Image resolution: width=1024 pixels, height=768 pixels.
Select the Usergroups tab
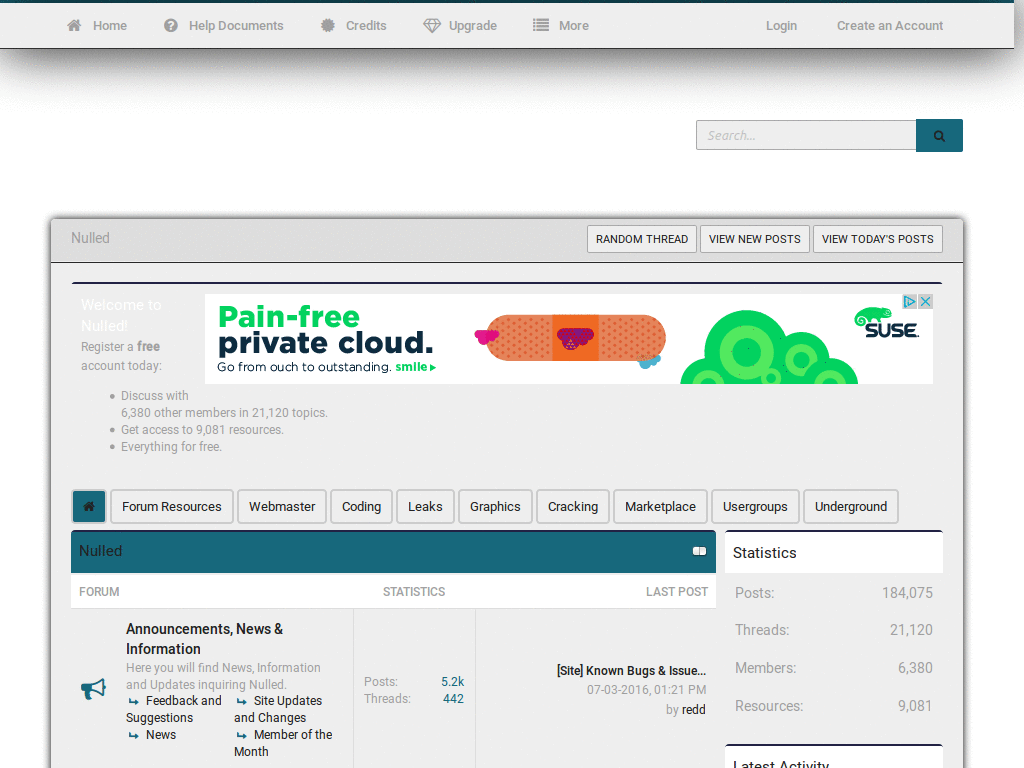755,506
